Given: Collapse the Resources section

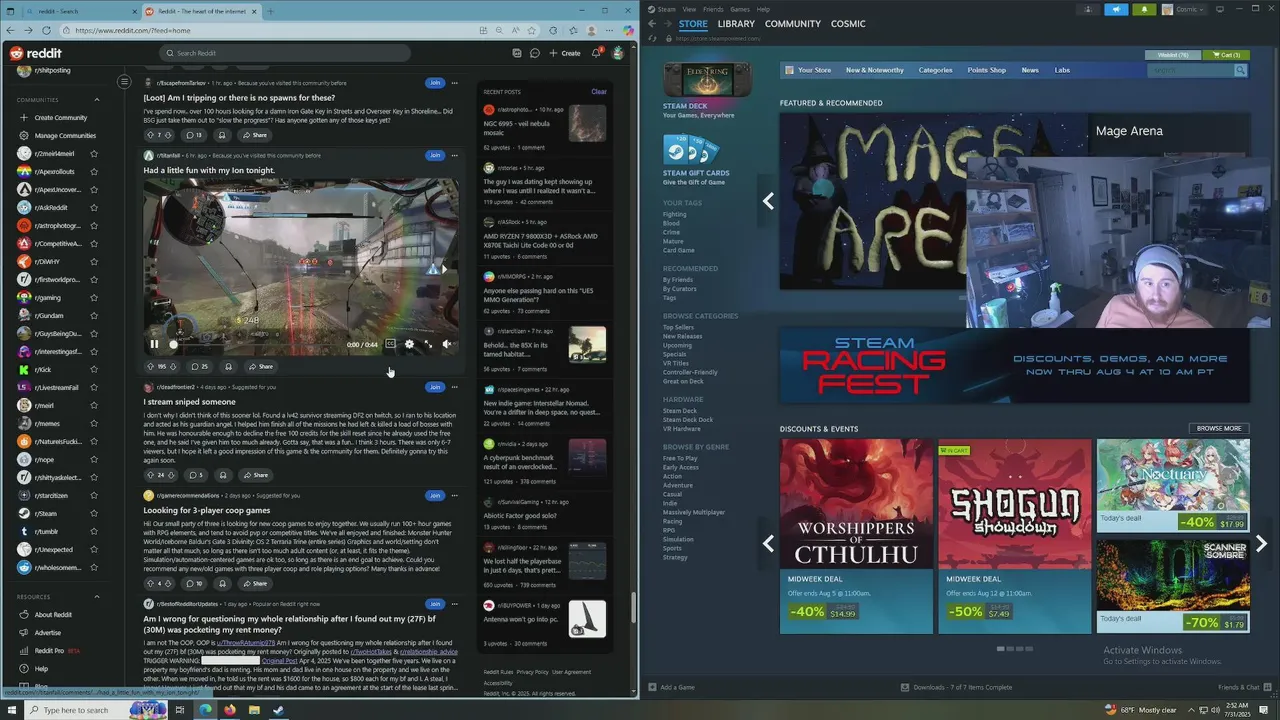Looking at the screenshot, I should click(97, 597).
